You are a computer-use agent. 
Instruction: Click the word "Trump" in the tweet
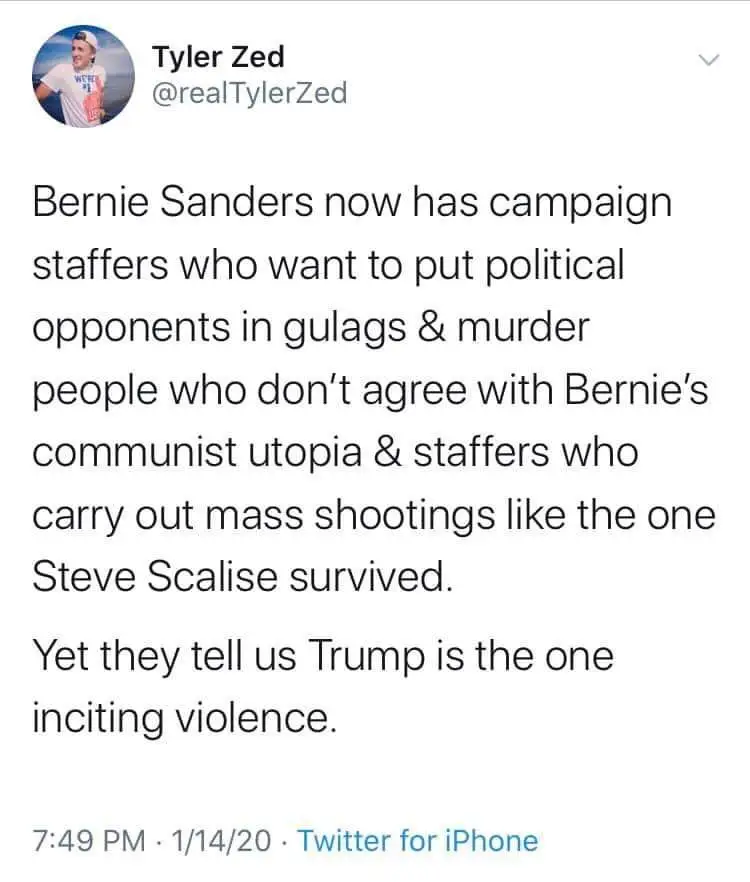[366, 657]
